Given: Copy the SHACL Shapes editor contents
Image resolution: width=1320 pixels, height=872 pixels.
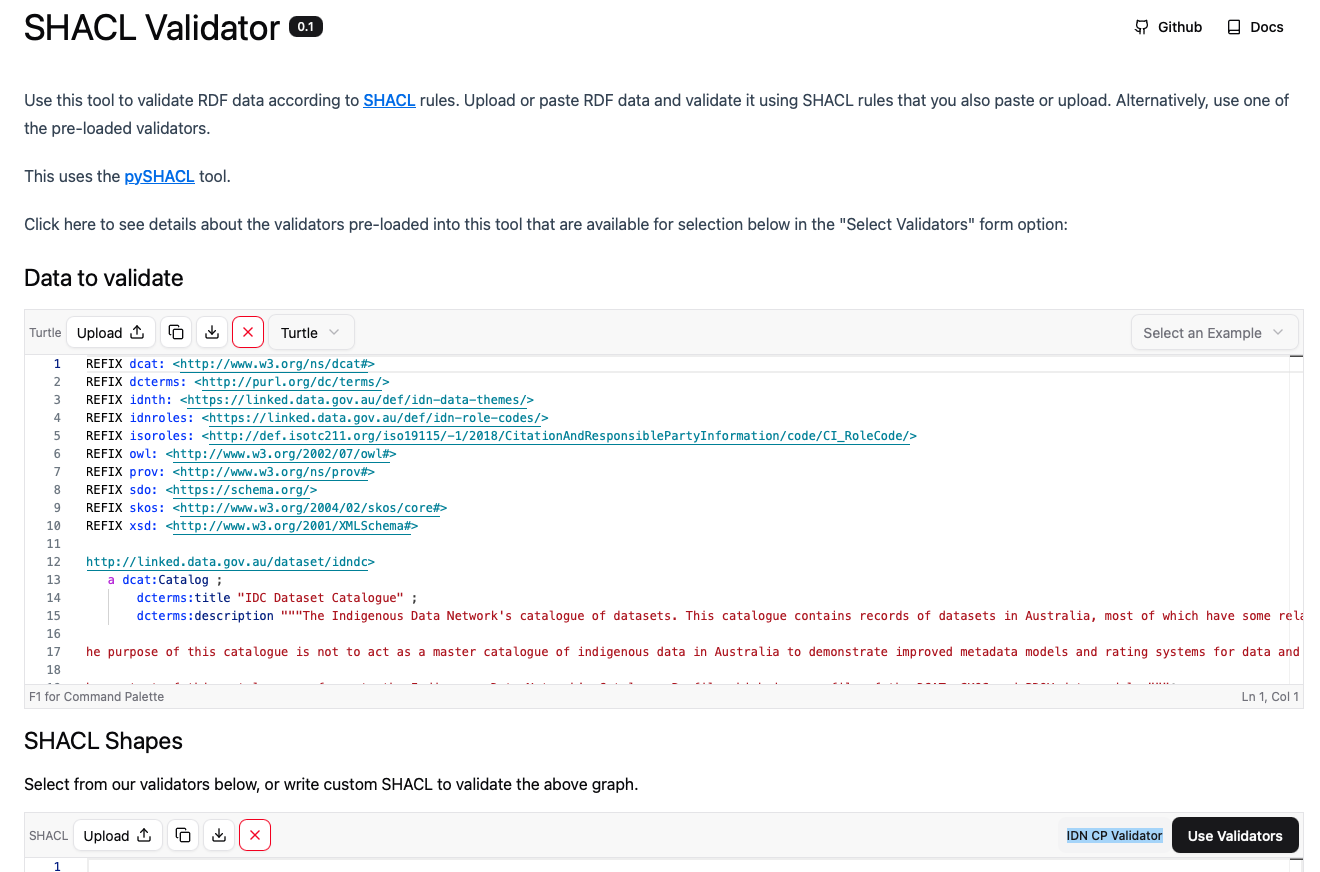Looking at the screenshot, I should (x=183, y=835).
